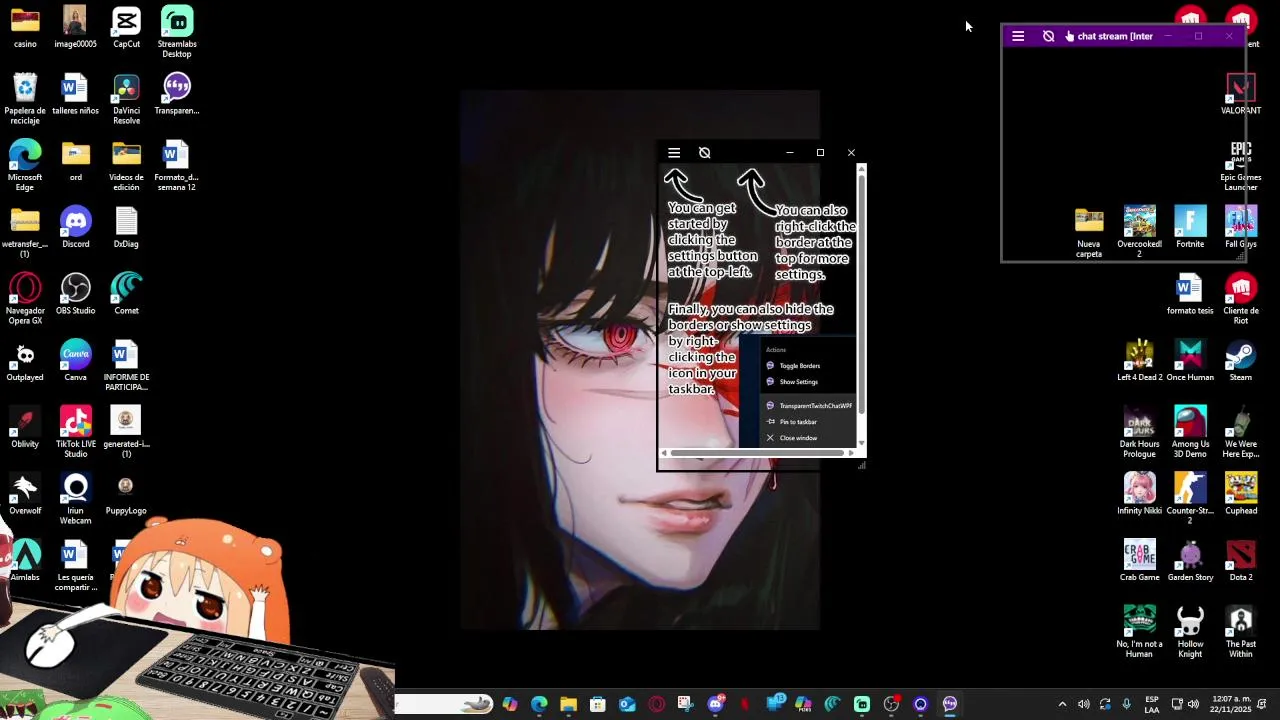Select Garden Story desktop icon
This screenshot has width=1280, height=720.
pos(1190,562)
